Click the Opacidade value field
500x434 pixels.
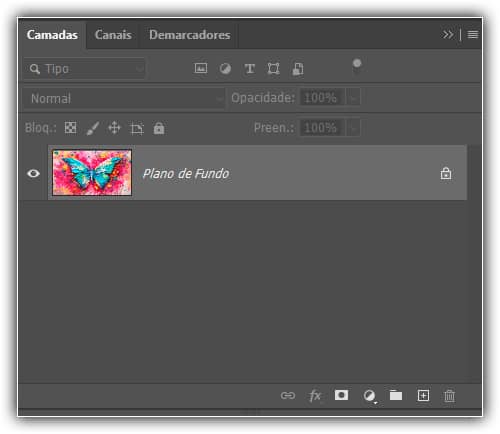coord(322,98)
